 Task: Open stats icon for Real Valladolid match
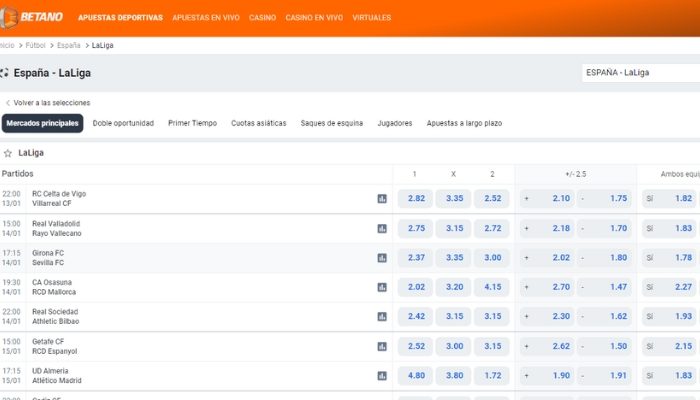coord(382,228)
